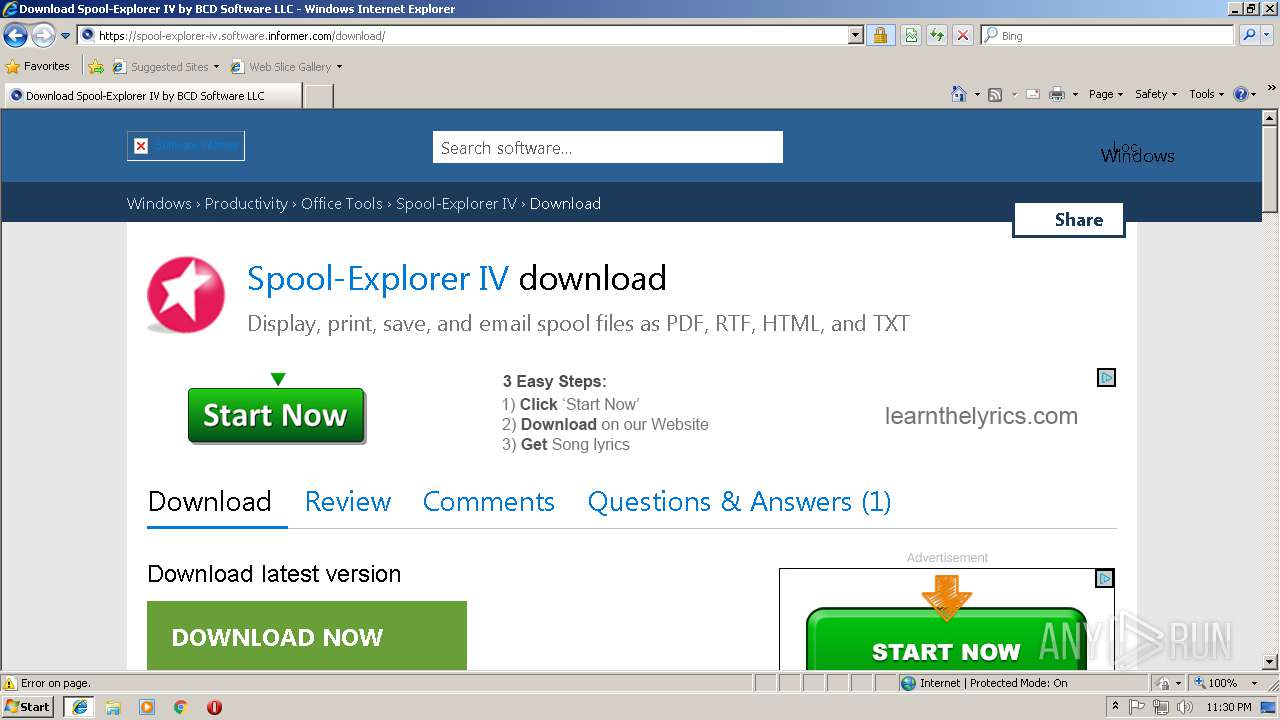Open the search provider dropdown arrow
The height and width of the screenshot is (720, 1280).
[x=1268, y=35]
